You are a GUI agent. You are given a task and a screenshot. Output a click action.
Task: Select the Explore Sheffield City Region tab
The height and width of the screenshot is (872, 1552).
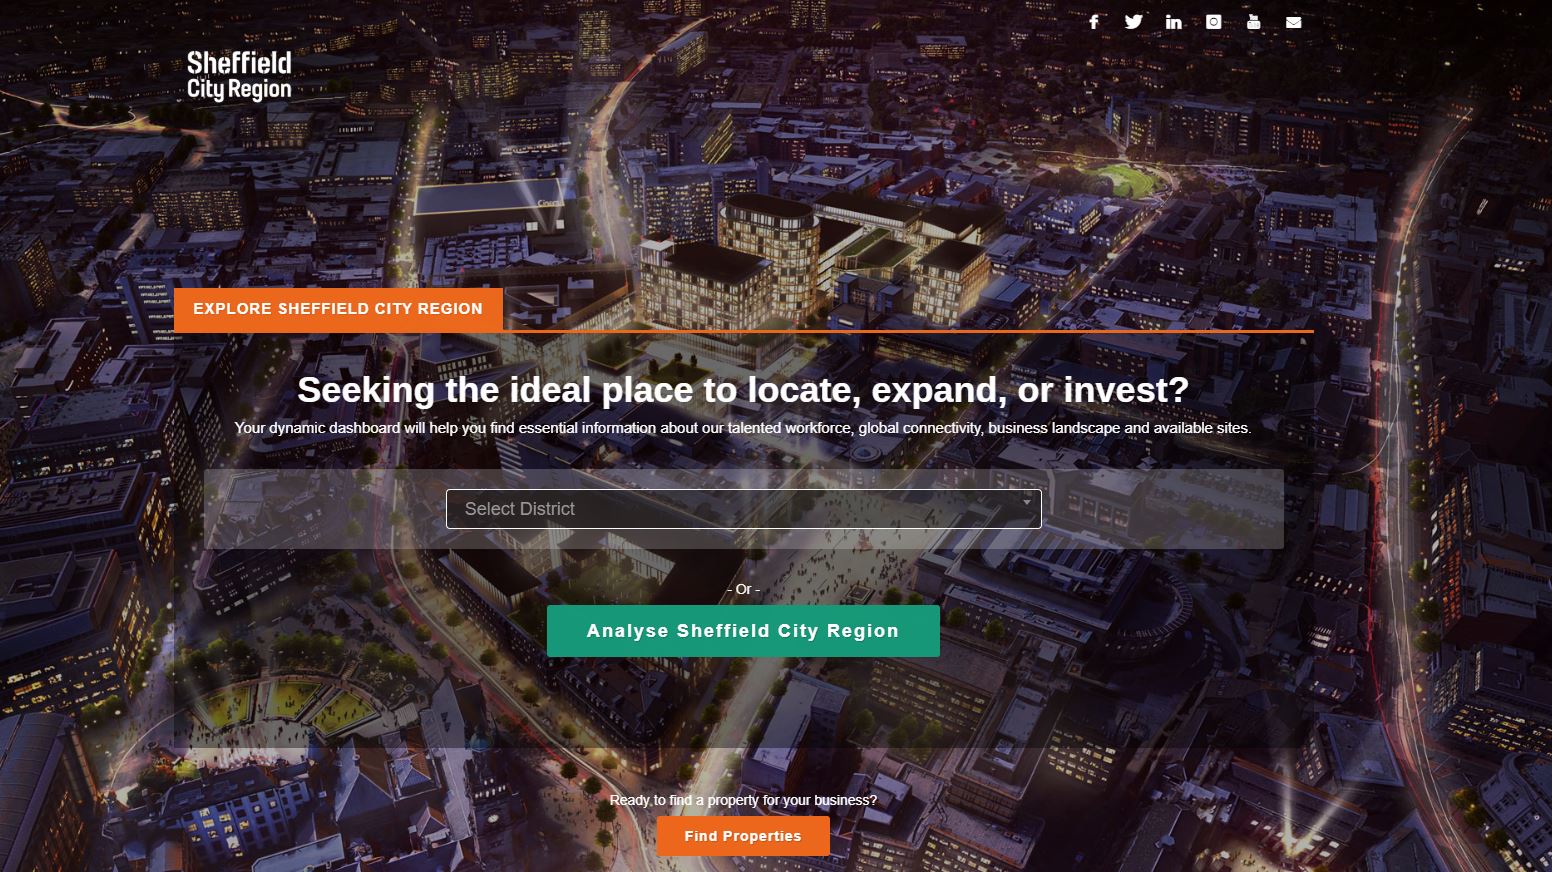coord(338,309)
